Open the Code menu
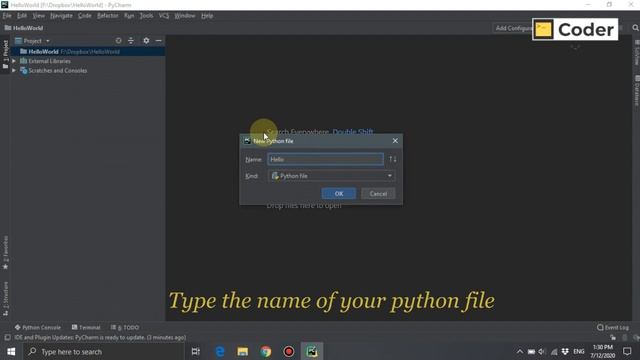 [84, 16]
